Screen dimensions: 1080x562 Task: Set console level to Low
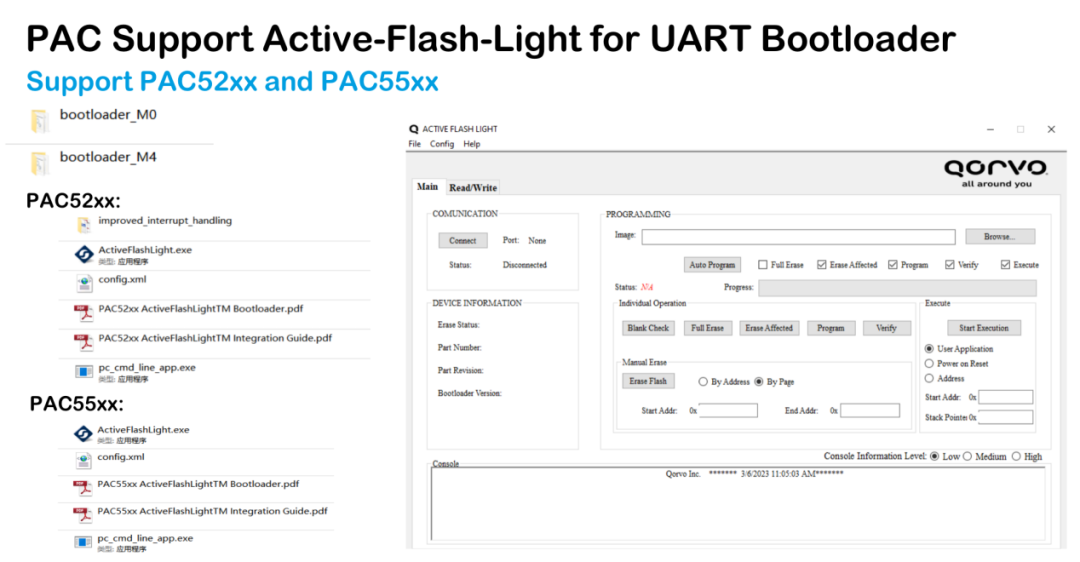(x=935, y=457)
